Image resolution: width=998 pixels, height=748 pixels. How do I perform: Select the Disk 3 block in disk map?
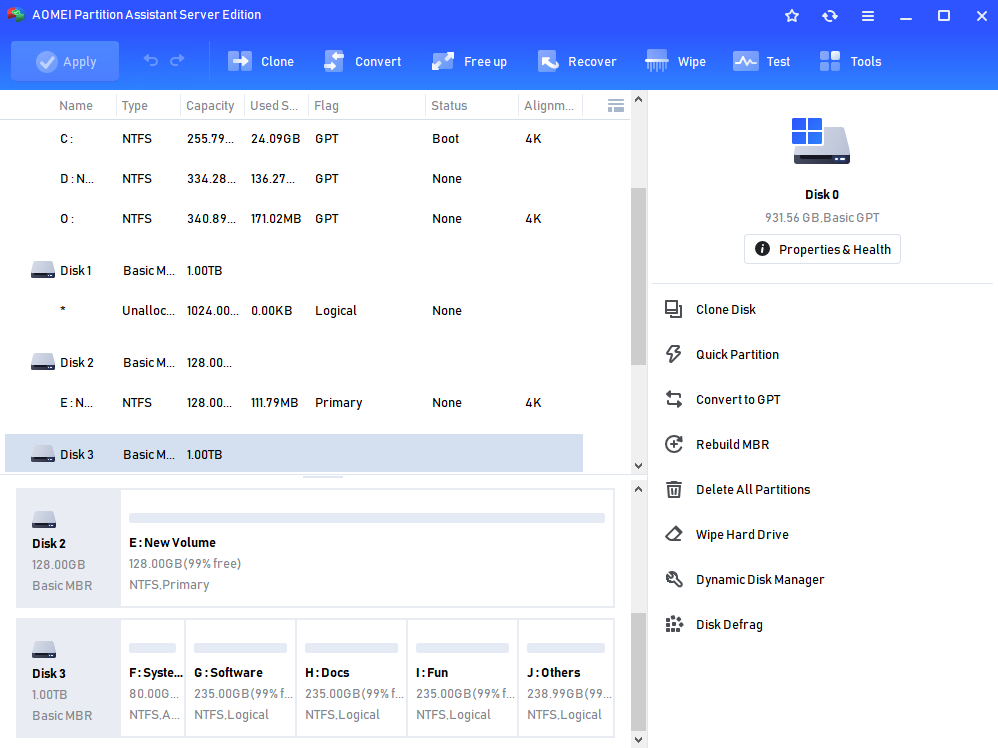[68, 678]
